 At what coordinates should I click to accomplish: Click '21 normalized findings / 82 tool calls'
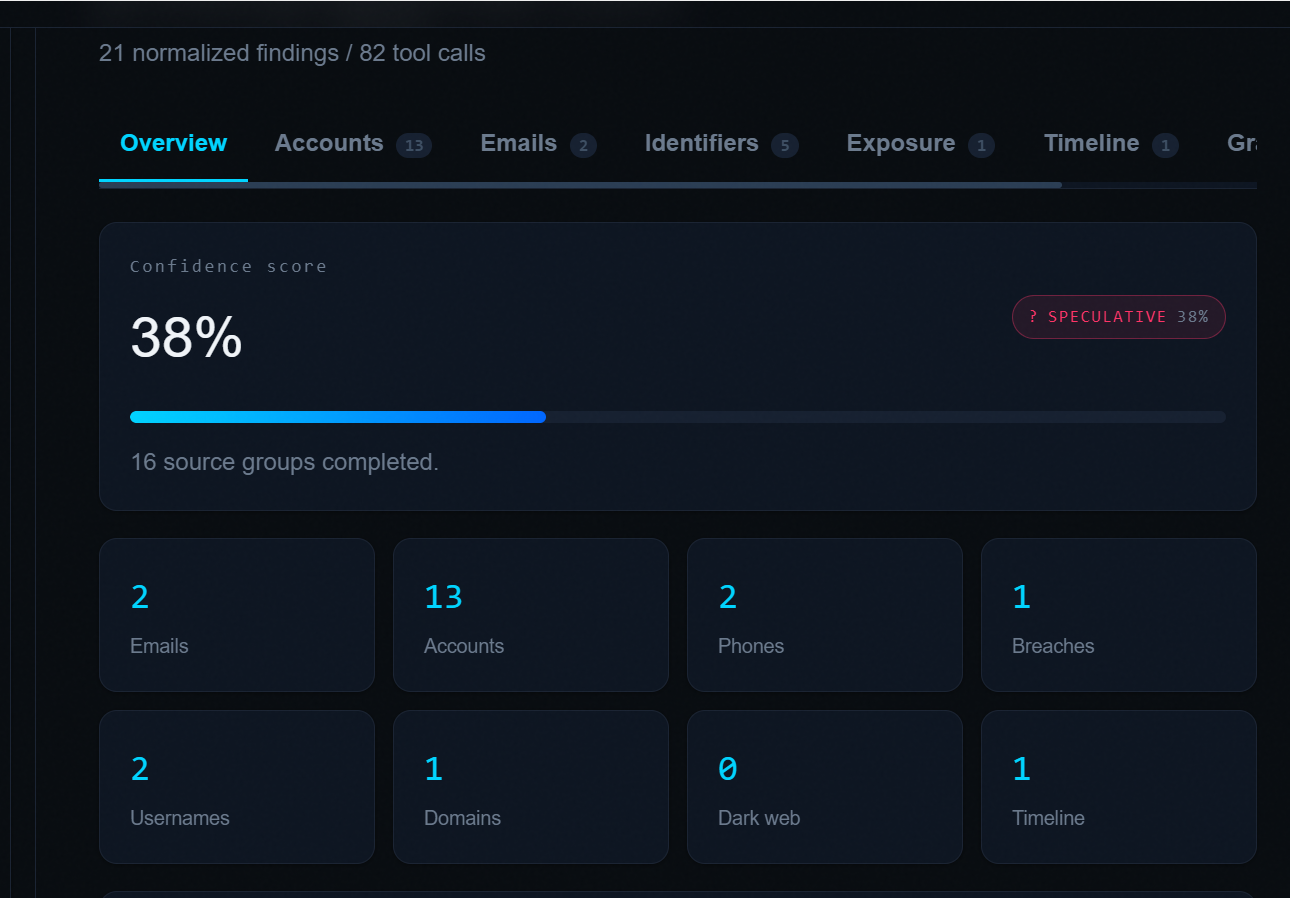[292, 53]
